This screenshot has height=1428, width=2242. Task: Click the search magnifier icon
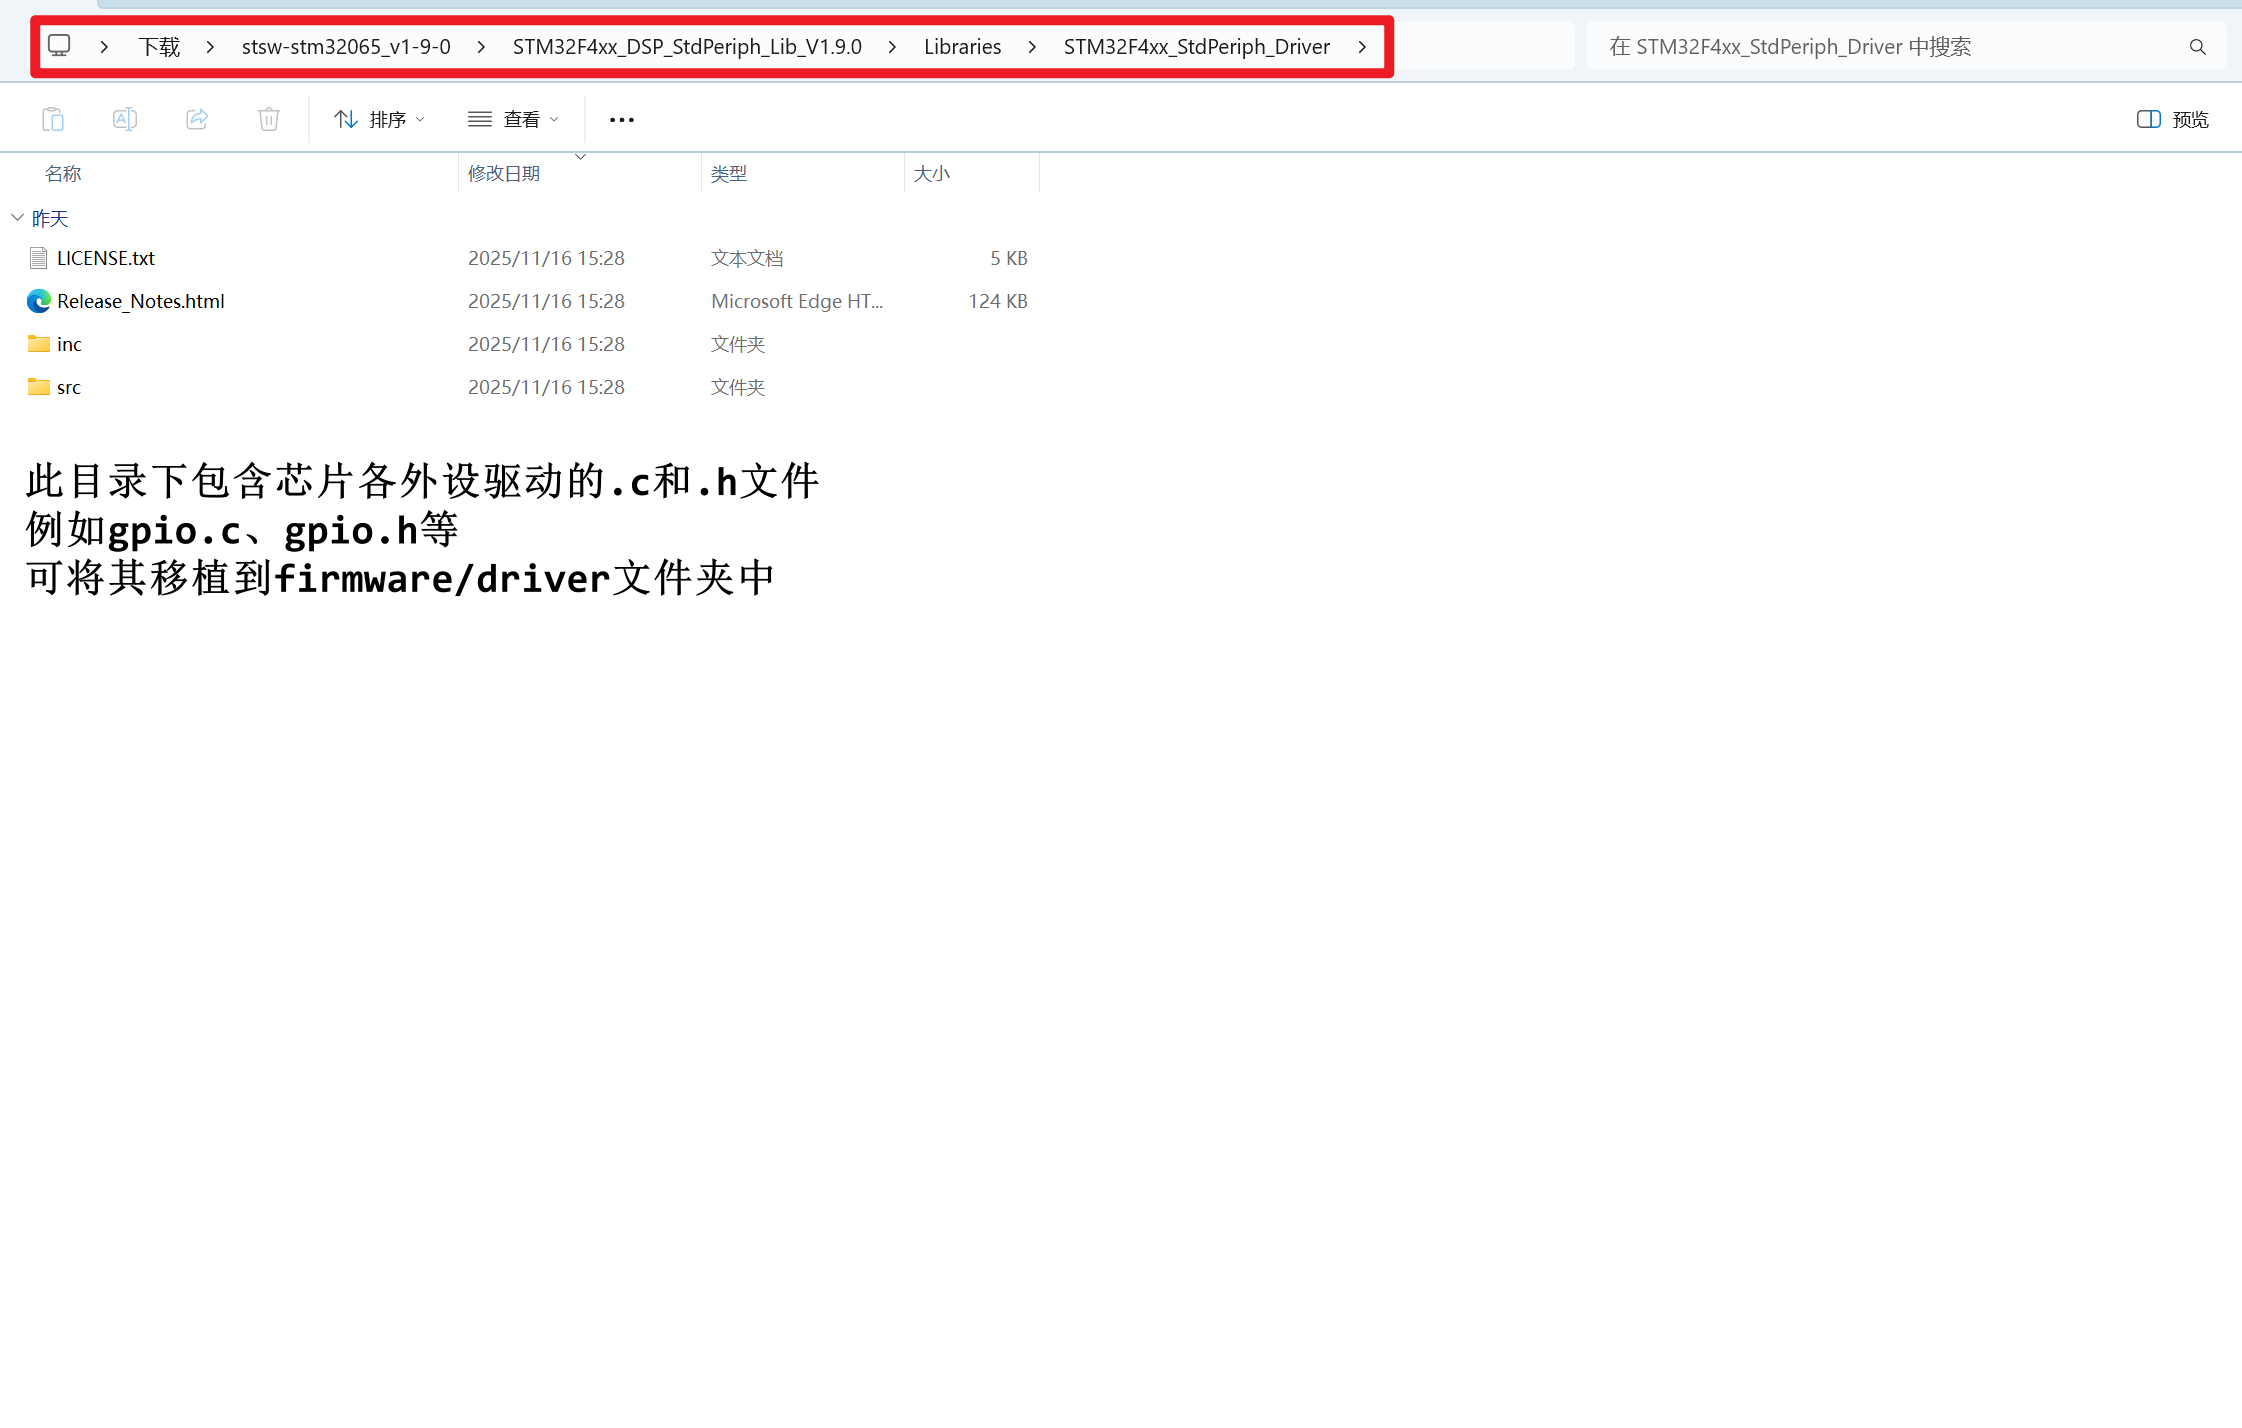[2197, 47]
